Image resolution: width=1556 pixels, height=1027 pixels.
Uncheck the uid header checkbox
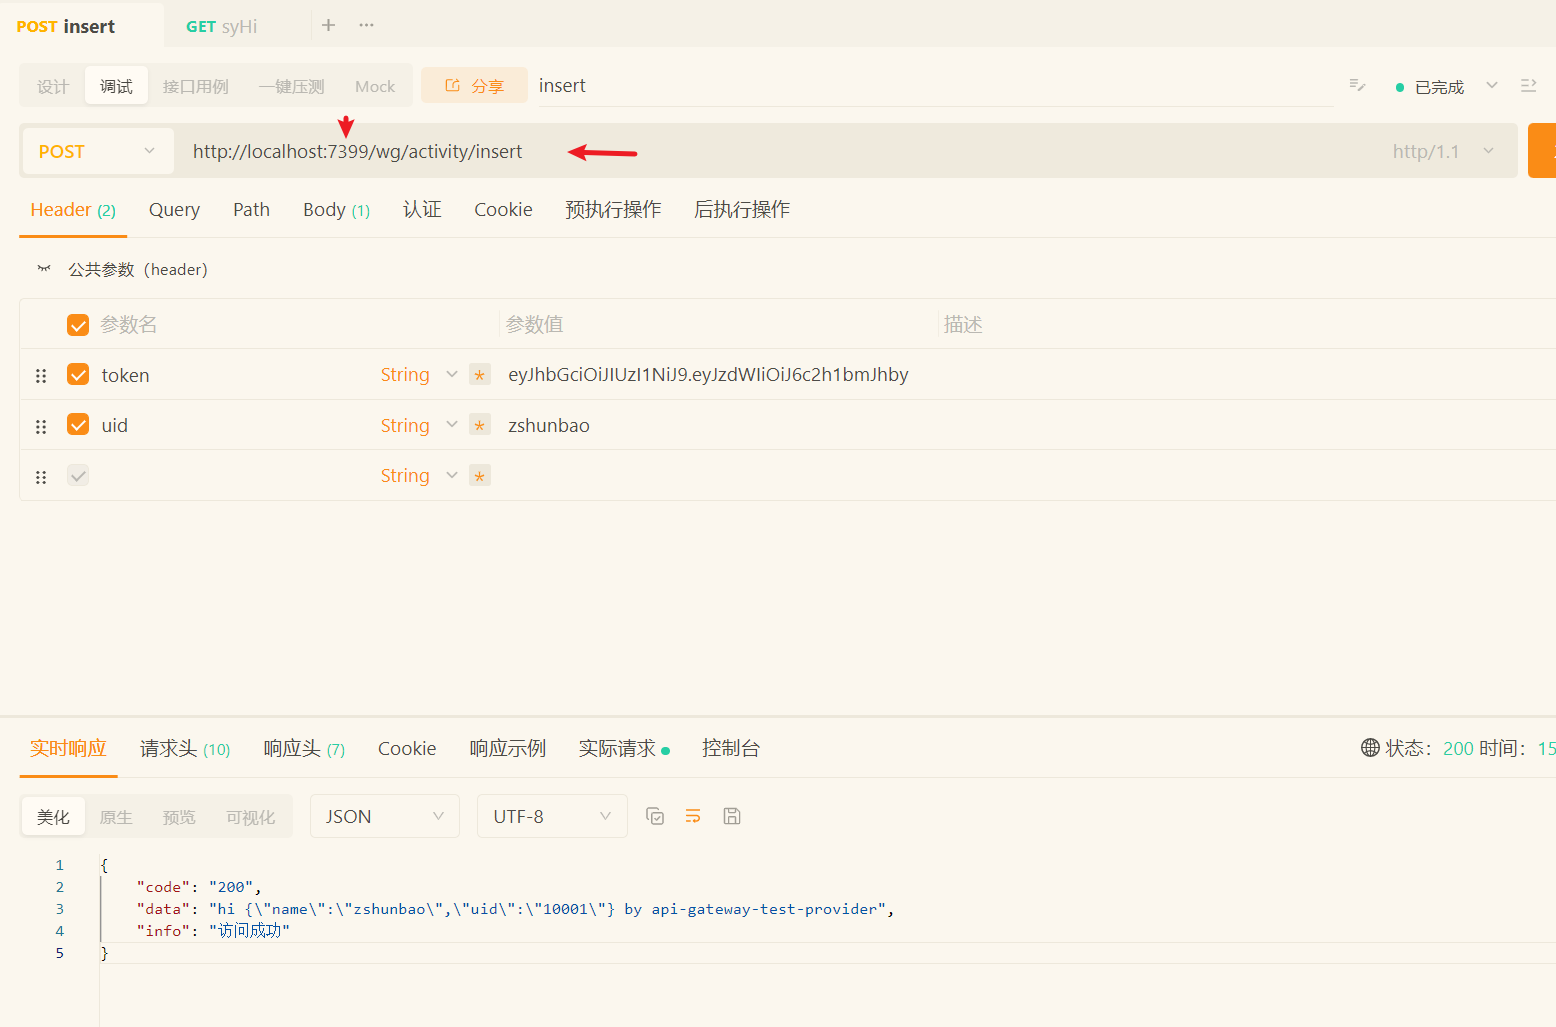78,424
